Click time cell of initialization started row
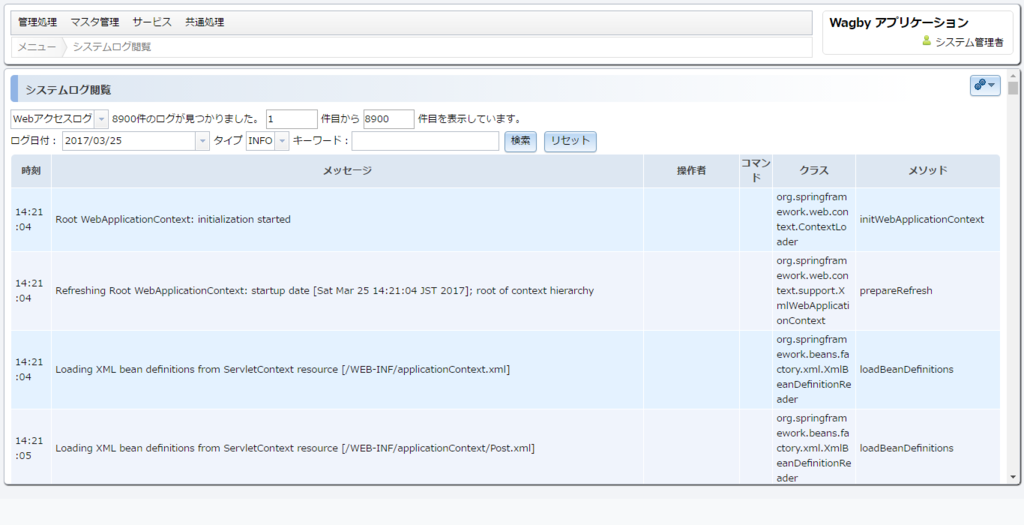The image size is (1024, 525). click(x=31, y=219)
